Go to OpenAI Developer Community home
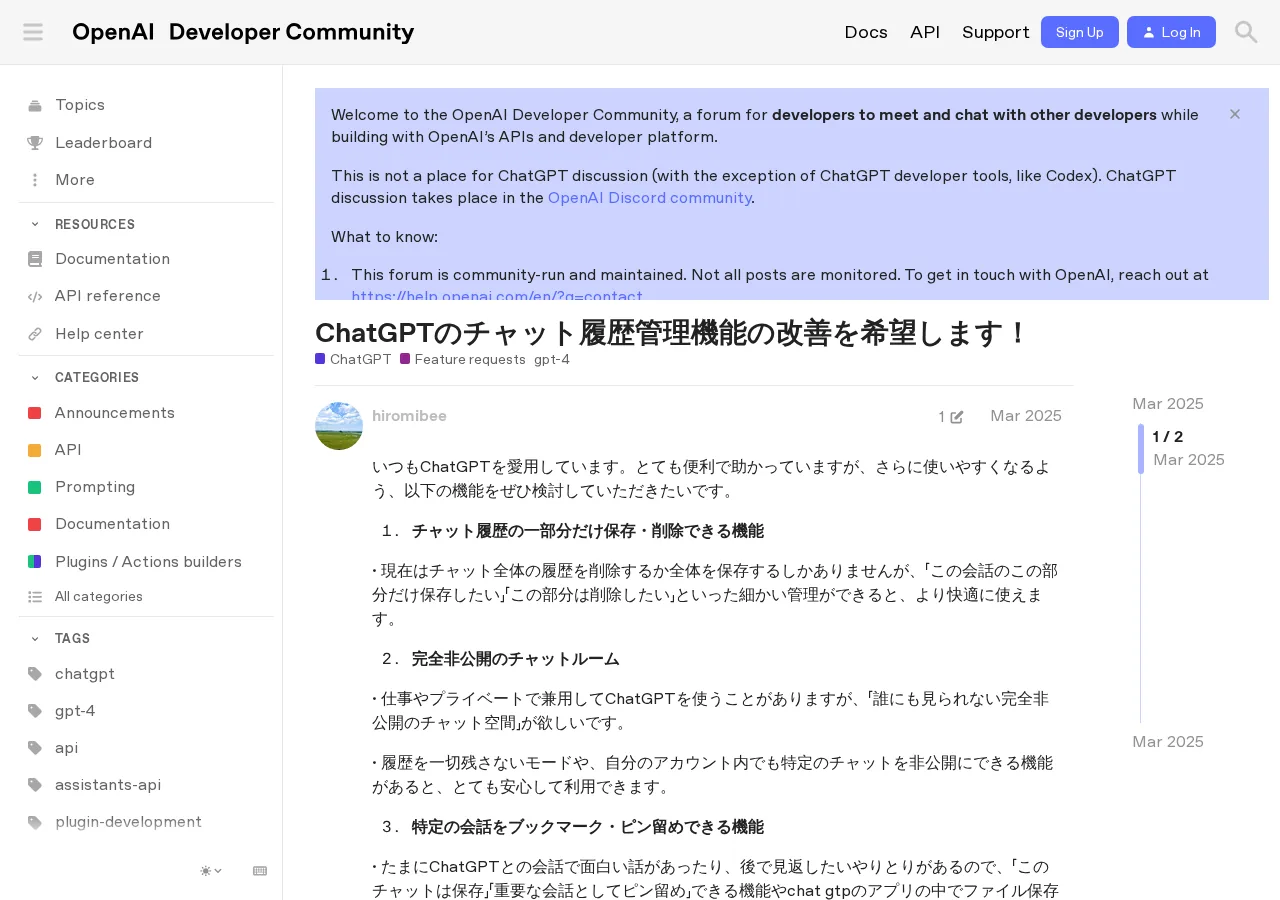This screenshot has width=1280, height=900. click(243, 32)
